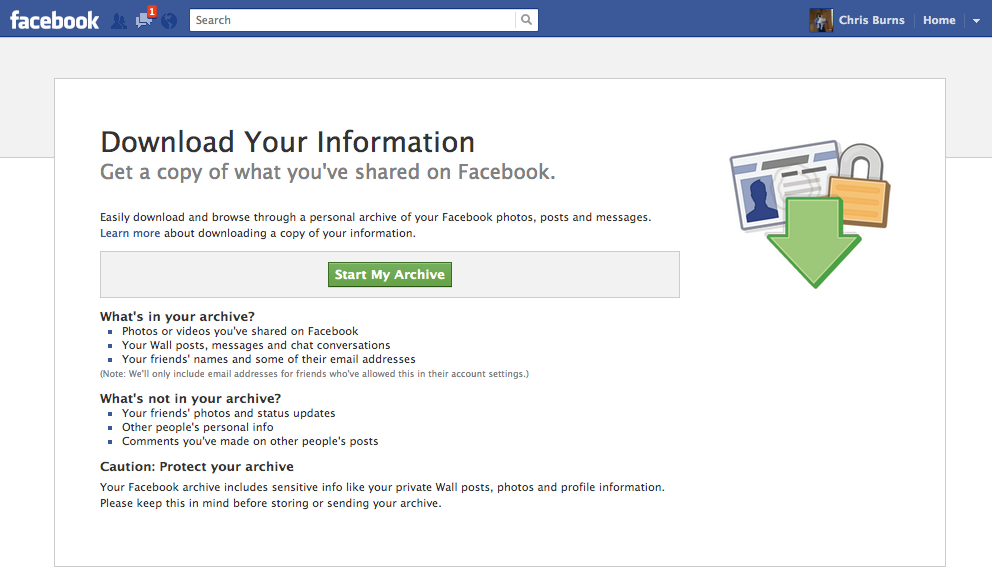992x578 pixels.
Task: Click the What's in your archive heading
Action: coord(177,316)
